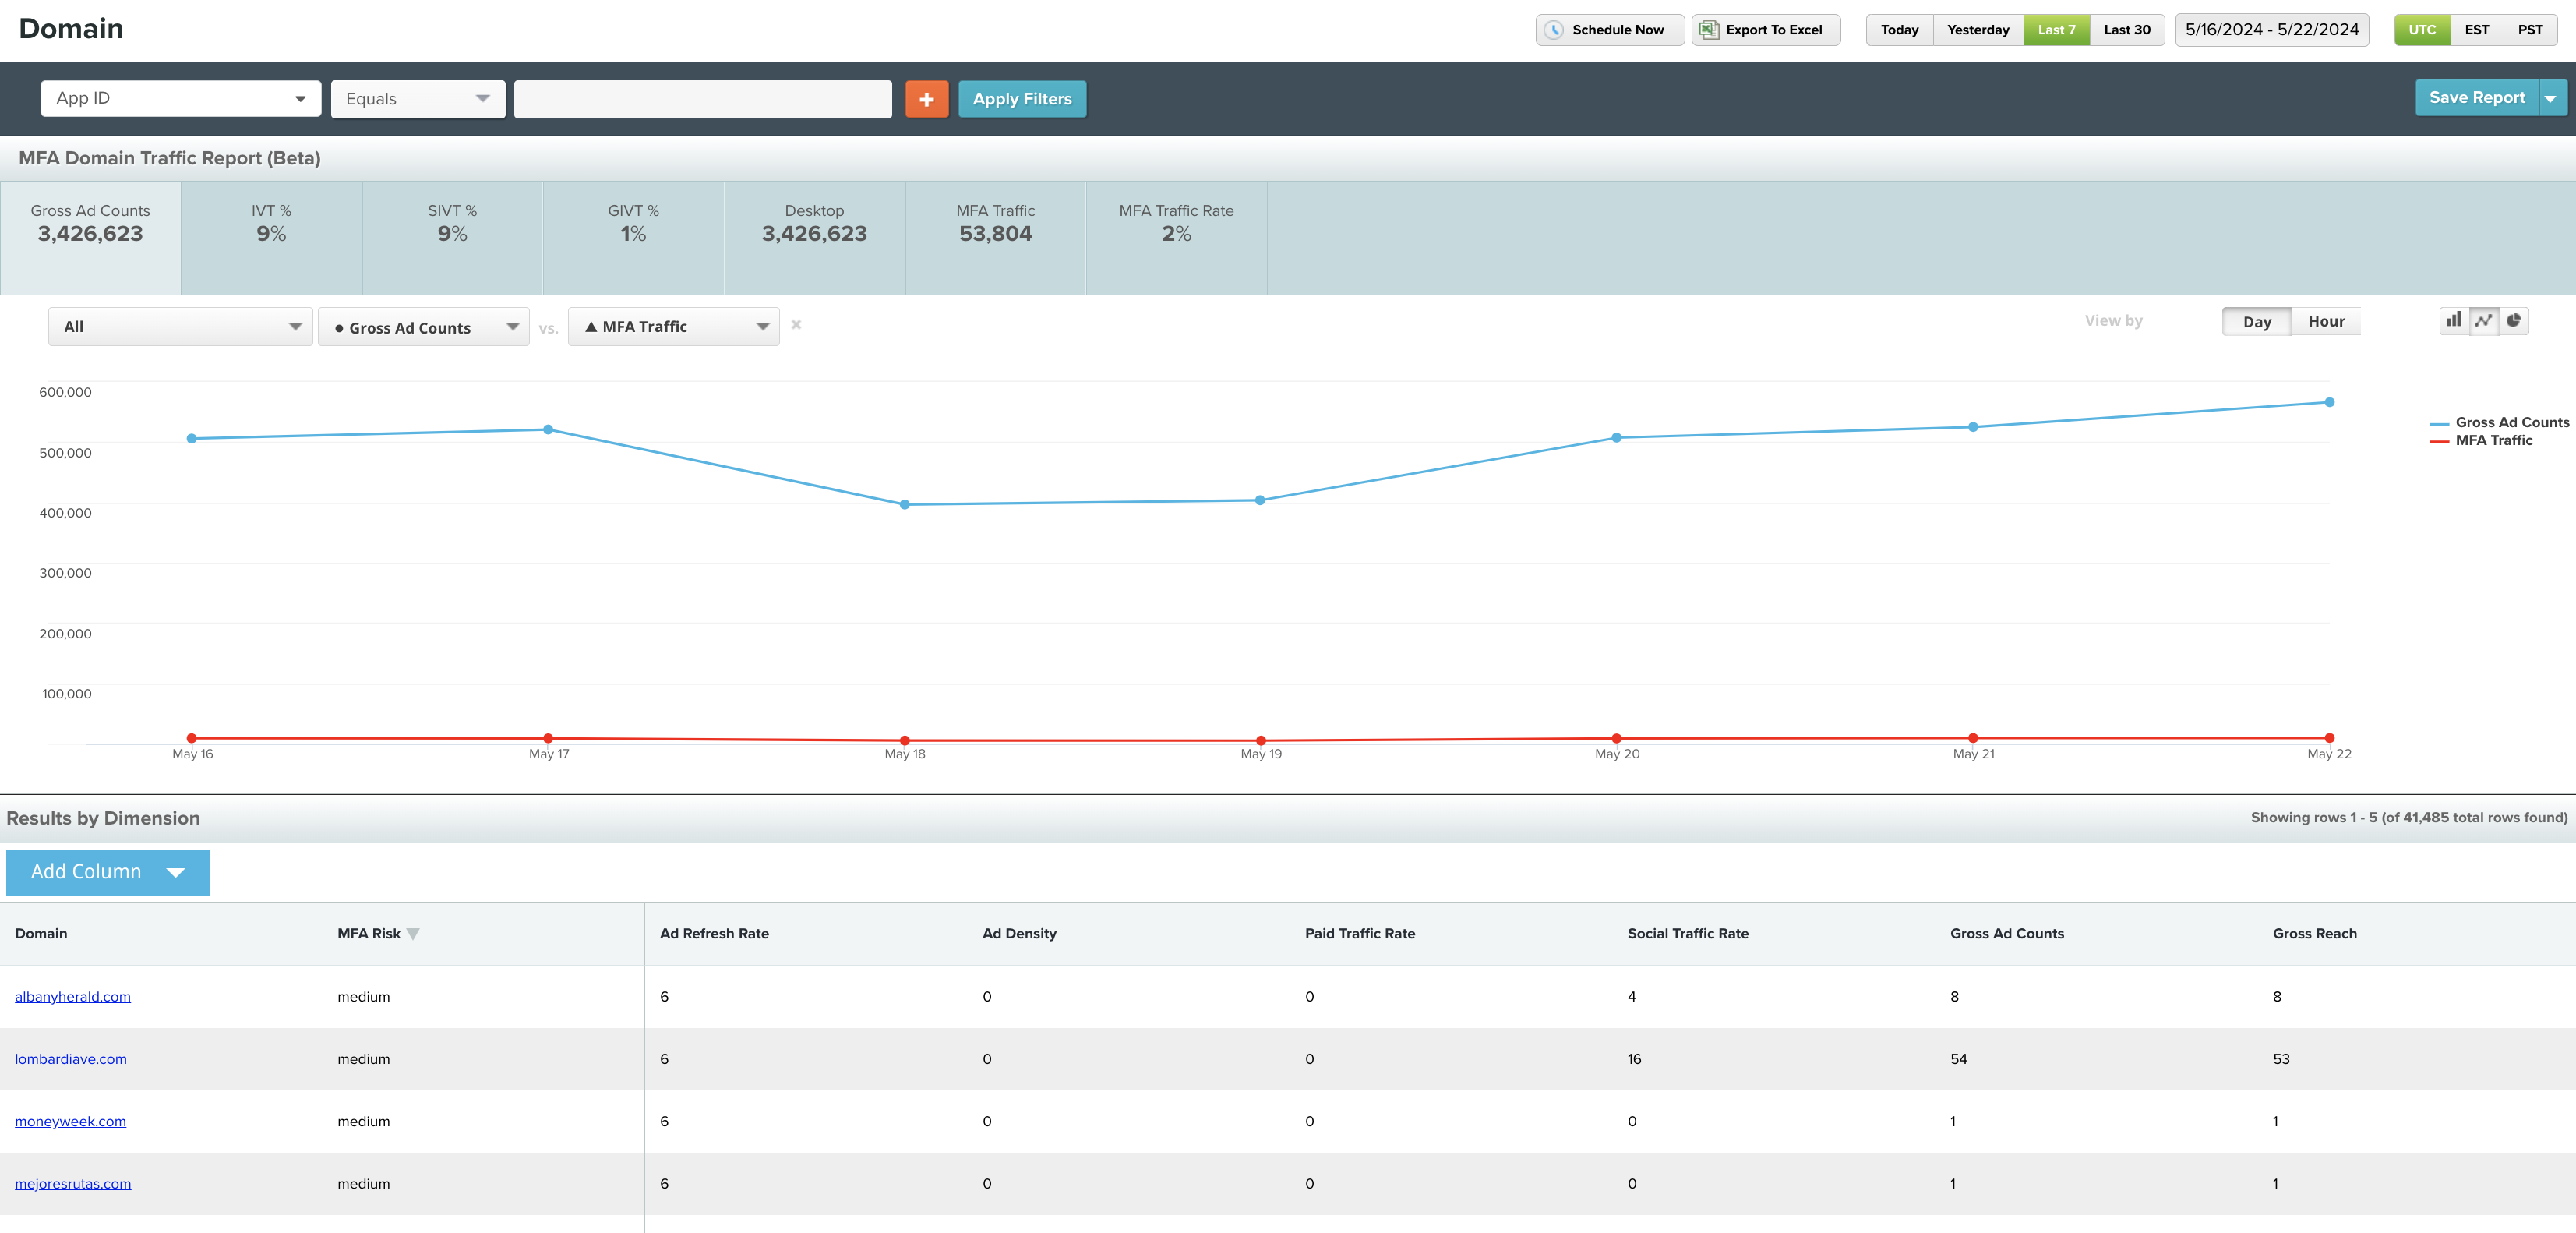Switch to line chart view icon
Screen dimensions: 2576x1233
(2484, 321)
